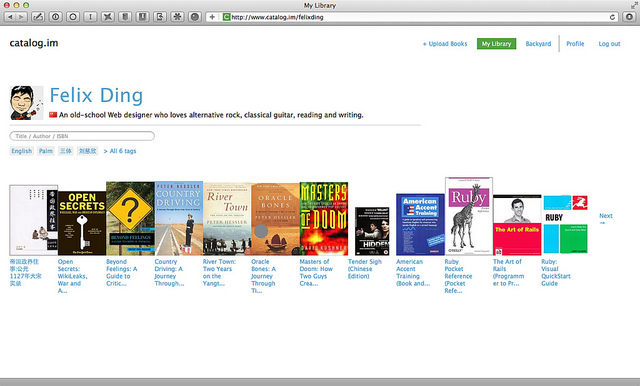This screenshot has width=640, height=386.
Task: Click Log out
Action: tap(609, 44)
